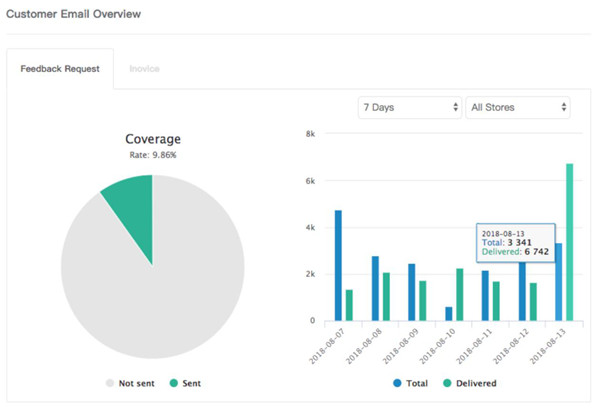Click the blue Total bar for 2018-08-13
Viewport: 600px width, 412px height.
coord(559,282)
